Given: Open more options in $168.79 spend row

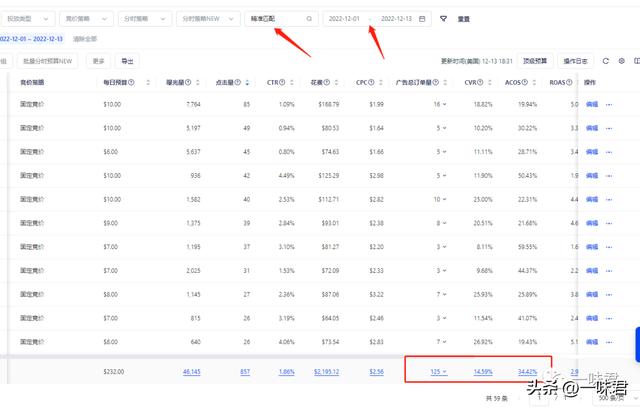Looking at the screenshot, I should (x=609, y=104).
